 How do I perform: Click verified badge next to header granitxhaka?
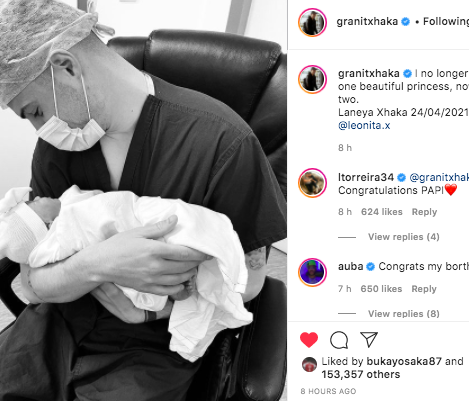(x=405, y=22)
